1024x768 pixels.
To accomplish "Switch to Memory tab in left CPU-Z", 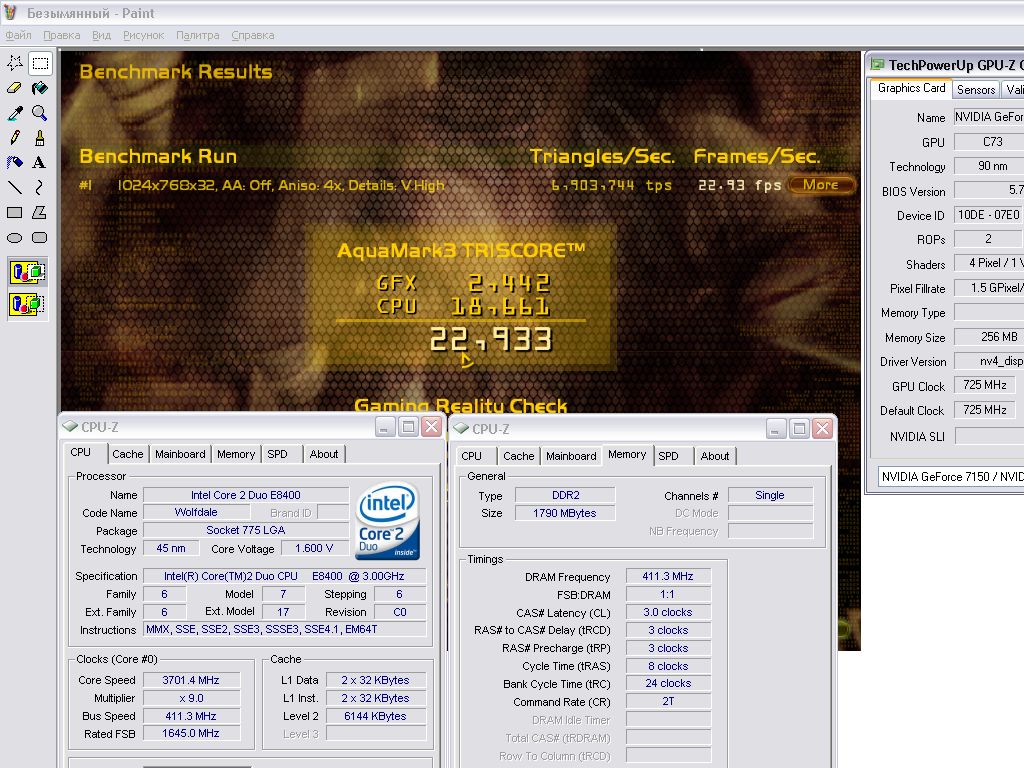I will (x=236, y=454).
